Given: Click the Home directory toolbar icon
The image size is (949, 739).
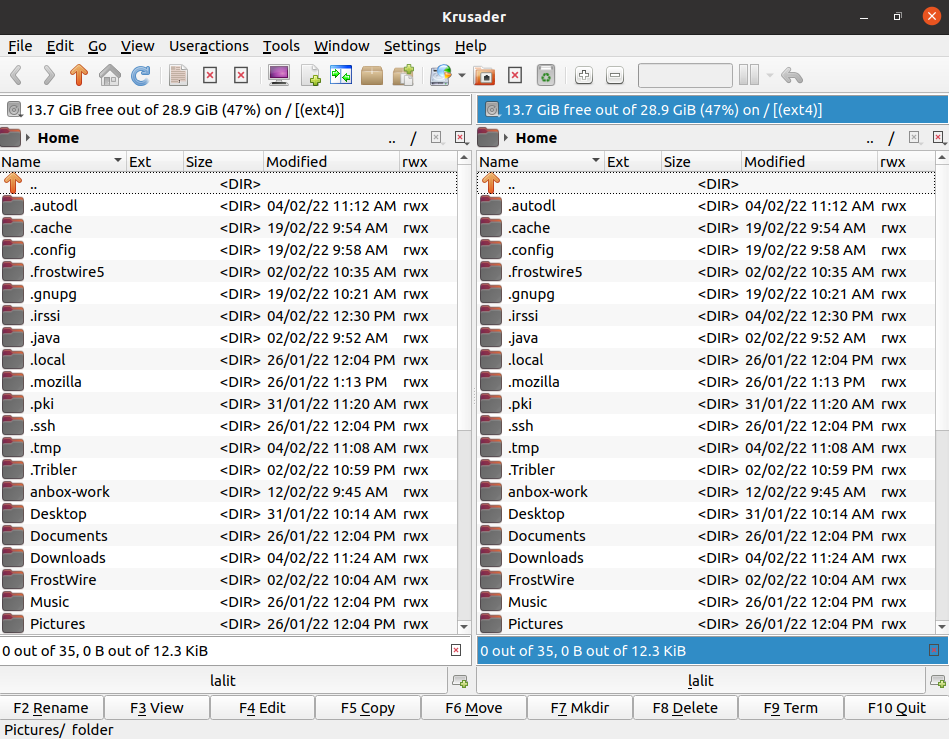Looking at the screenshot, I should click(x=110, y=75).
